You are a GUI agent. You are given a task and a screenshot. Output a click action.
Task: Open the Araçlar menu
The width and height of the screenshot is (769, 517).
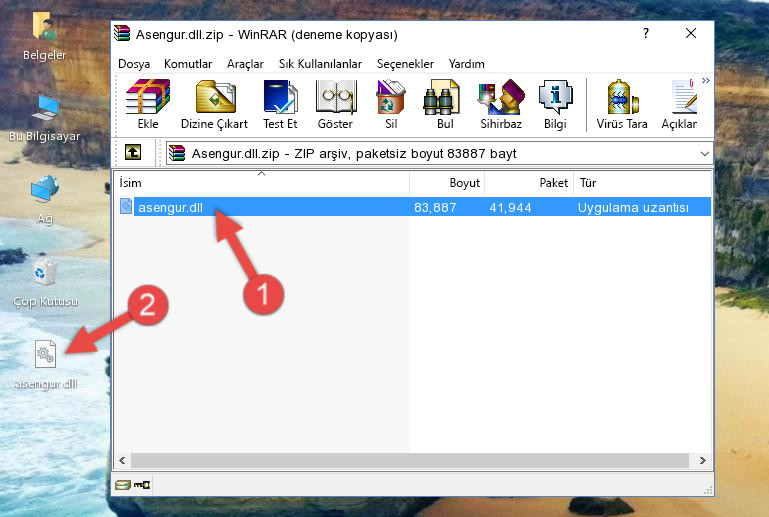click(x=245, y=64)
